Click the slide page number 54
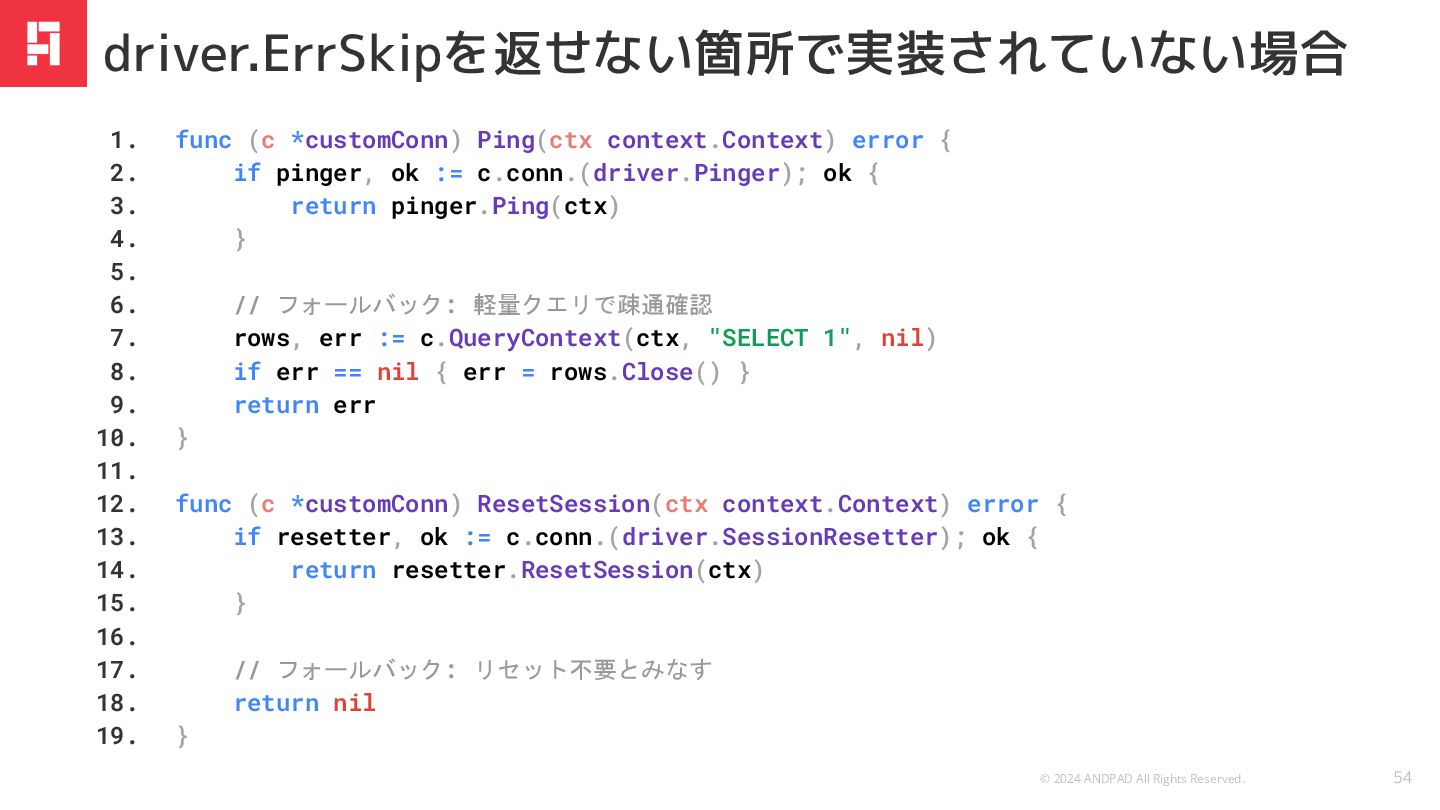The width and height of the screenshot is (1440, 810). 1403,778
